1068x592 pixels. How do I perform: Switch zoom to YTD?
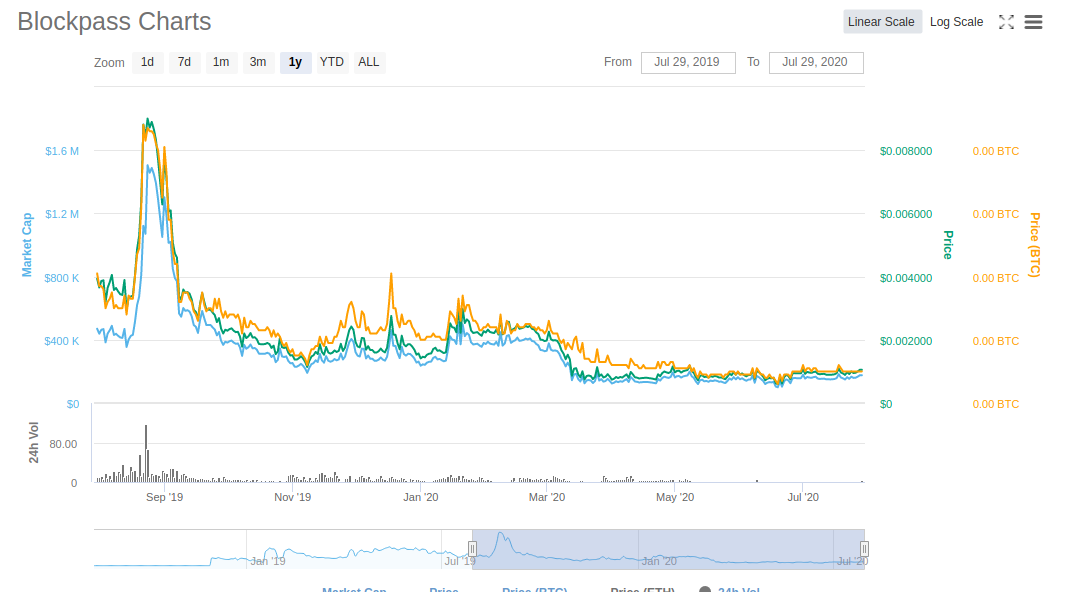point(332,62)
